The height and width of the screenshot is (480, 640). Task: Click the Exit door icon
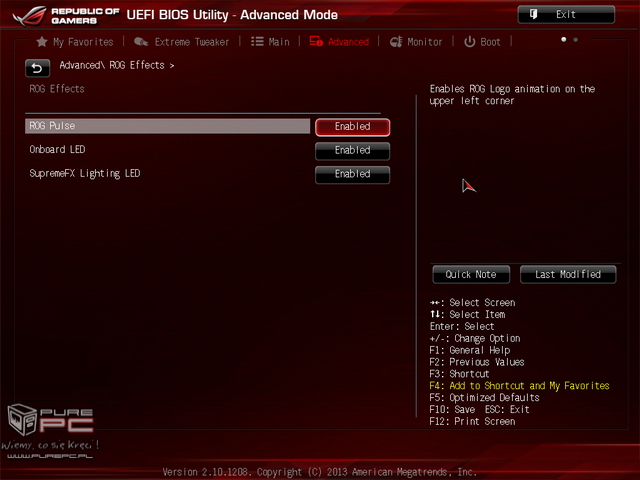coord(533,14)
